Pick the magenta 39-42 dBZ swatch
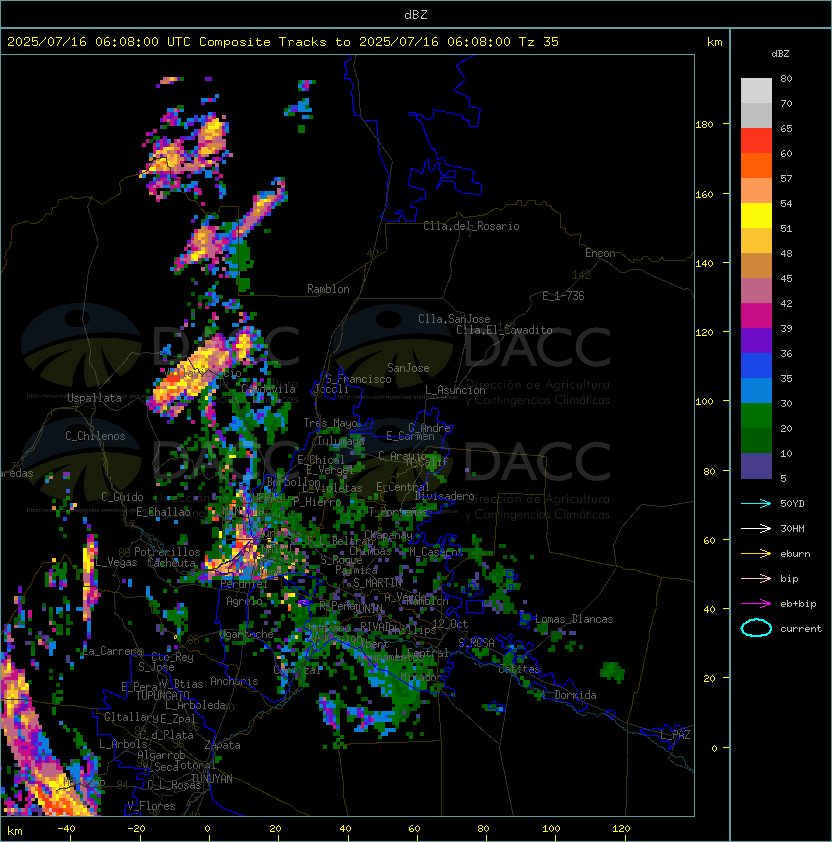This screenshot has width=832, height=842. [756, 316]
